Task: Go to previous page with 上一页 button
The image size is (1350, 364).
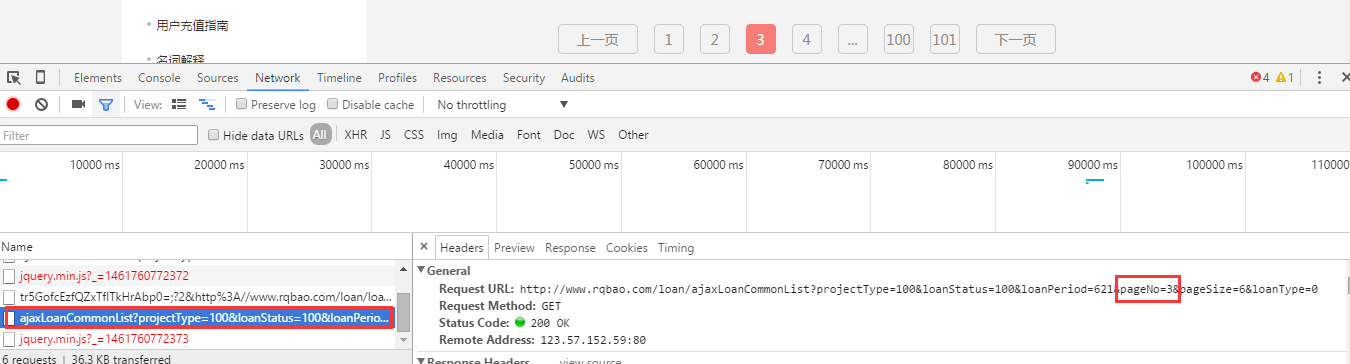Action: 598,40
